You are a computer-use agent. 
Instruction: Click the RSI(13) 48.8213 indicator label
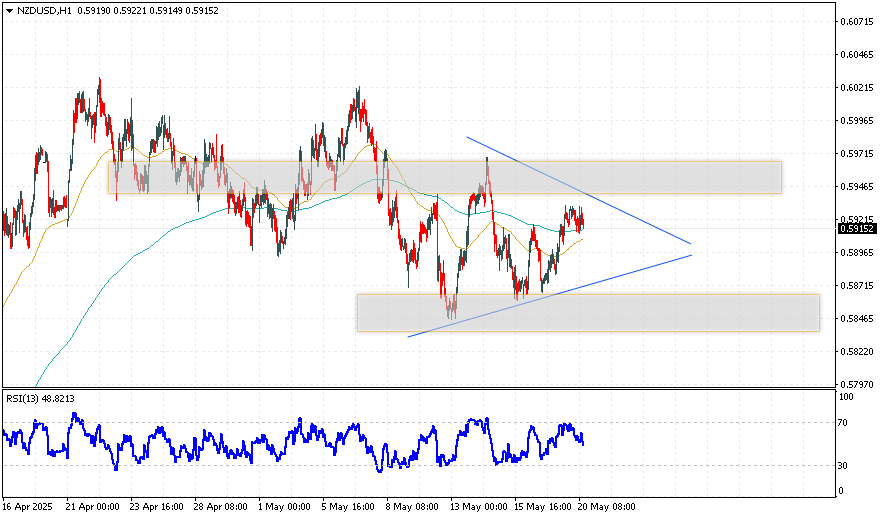click(x=40, y=398)
